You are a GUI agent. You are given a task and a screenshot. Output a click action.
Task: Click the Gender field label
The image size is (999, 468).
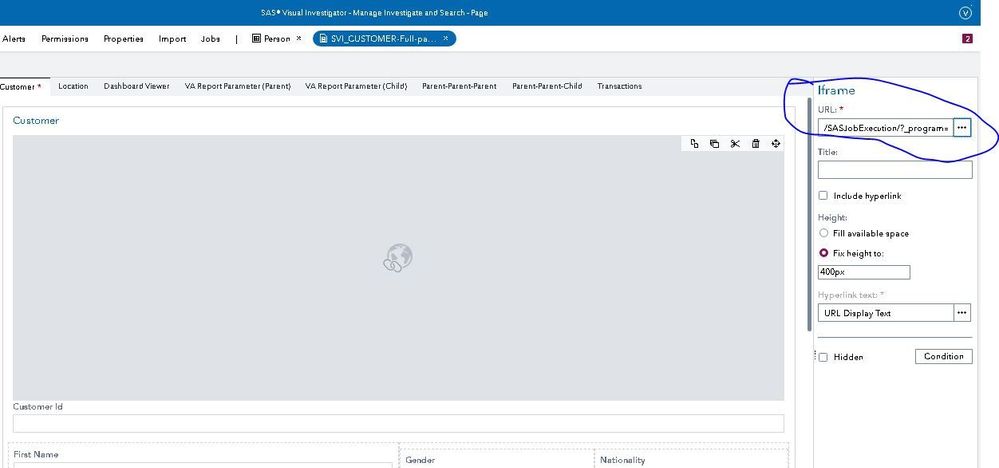pyautogui.click(x=419, y=460)
